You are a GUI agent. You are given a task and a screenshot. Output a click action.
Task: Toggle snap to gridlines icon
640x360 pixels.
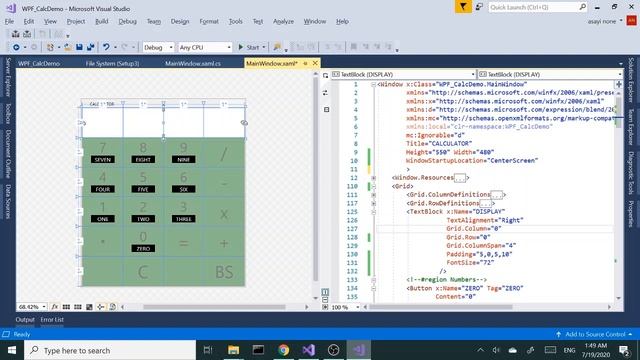pos(78,307)
